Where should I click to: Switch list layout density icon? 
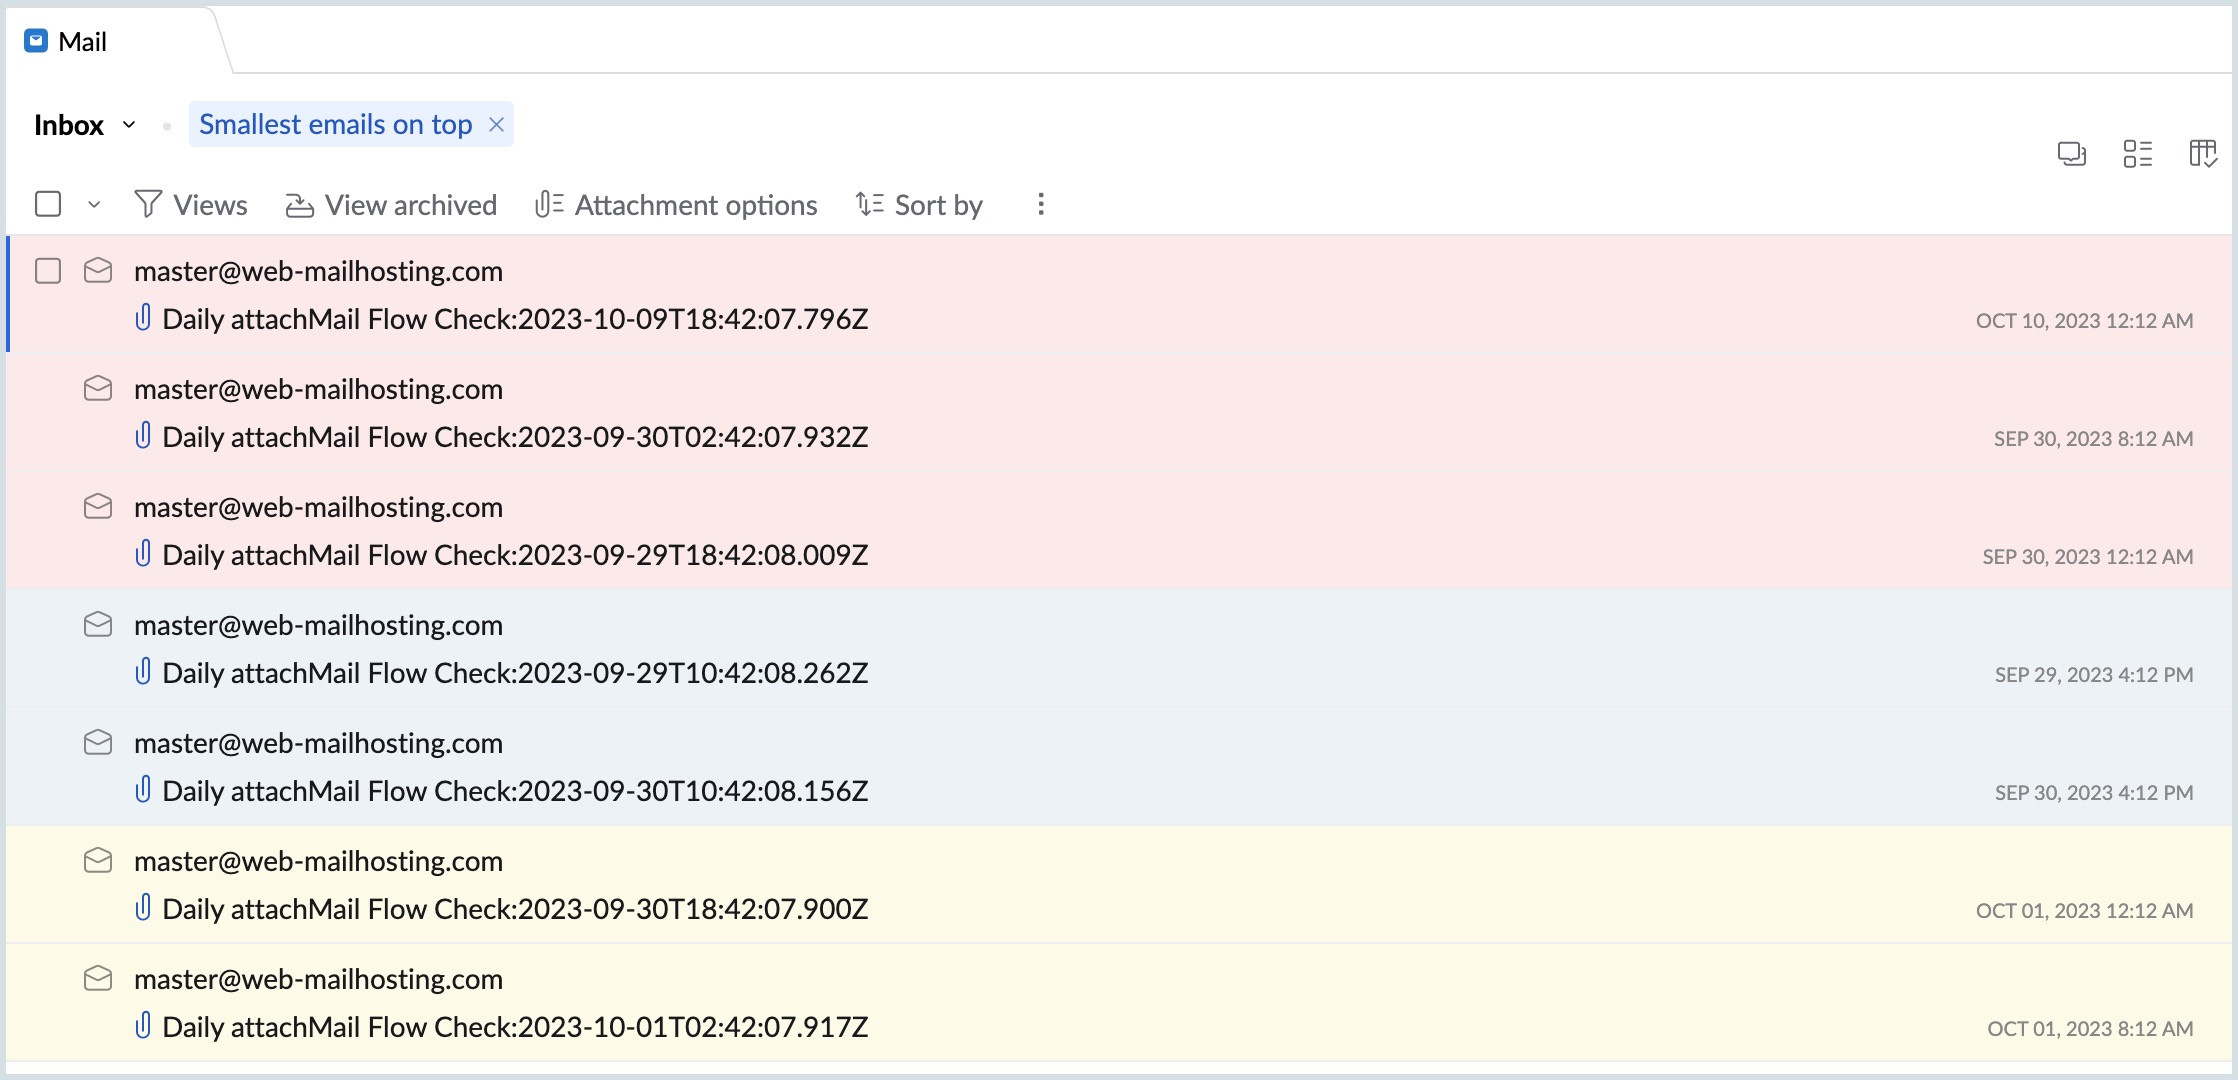pos(2138,154)
